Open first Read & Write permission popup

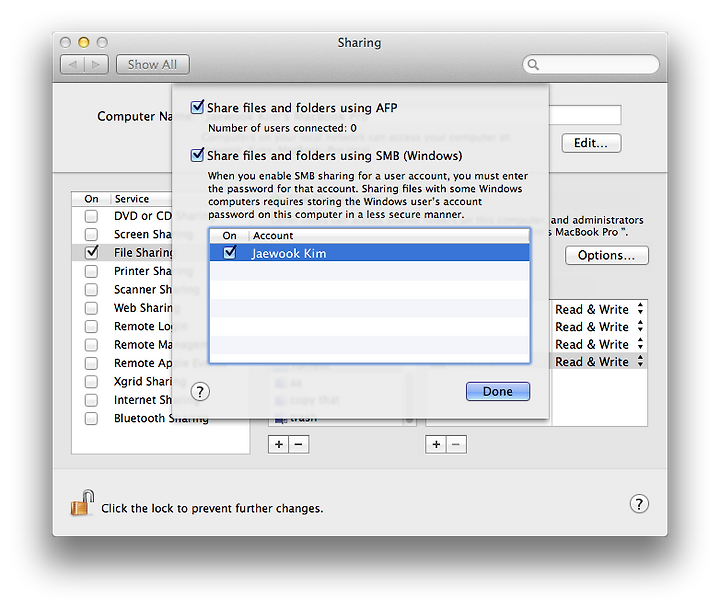[x=599, y=309]
